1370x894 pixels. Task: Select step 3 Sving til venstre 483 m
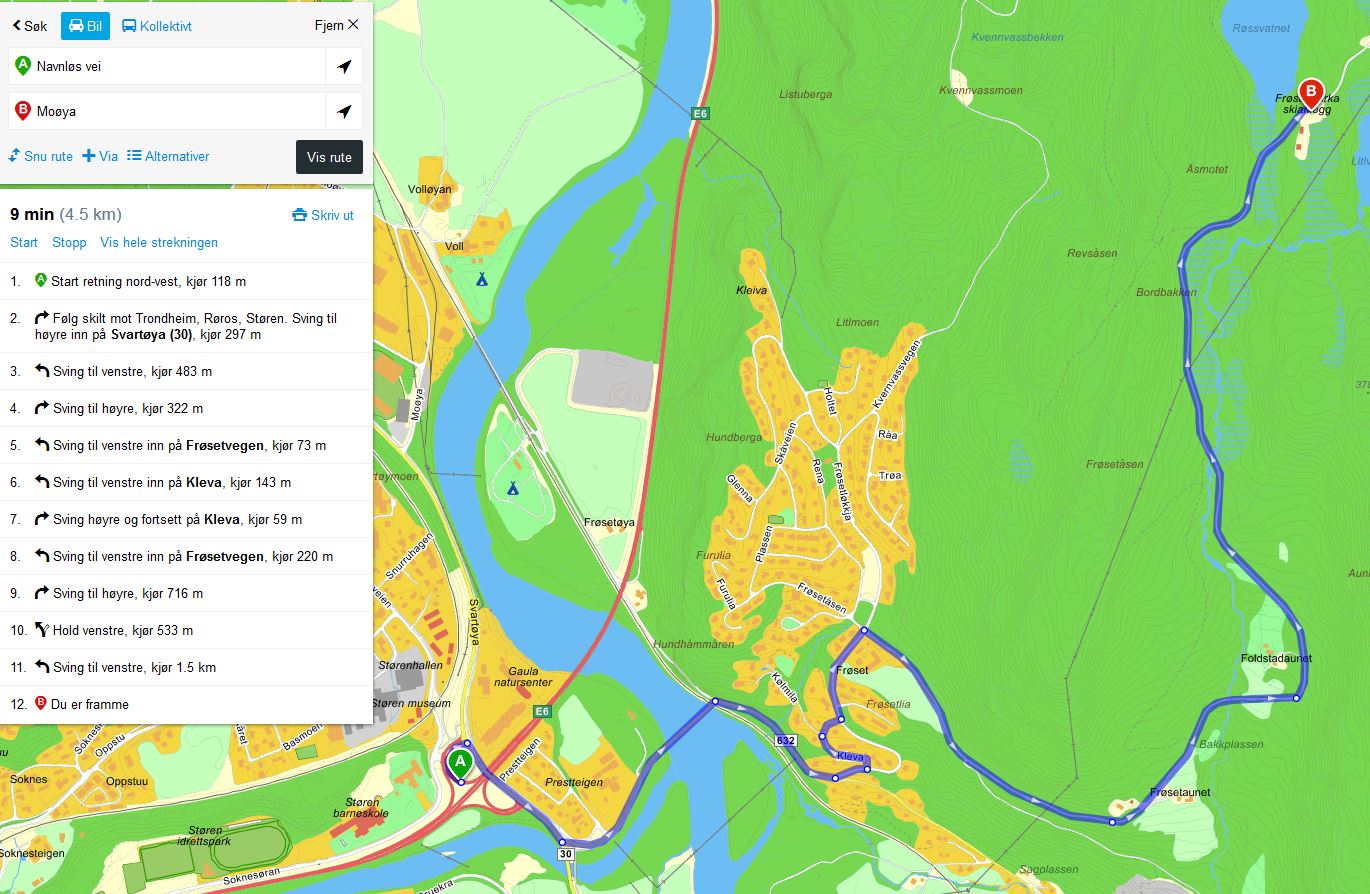point(186,371)
